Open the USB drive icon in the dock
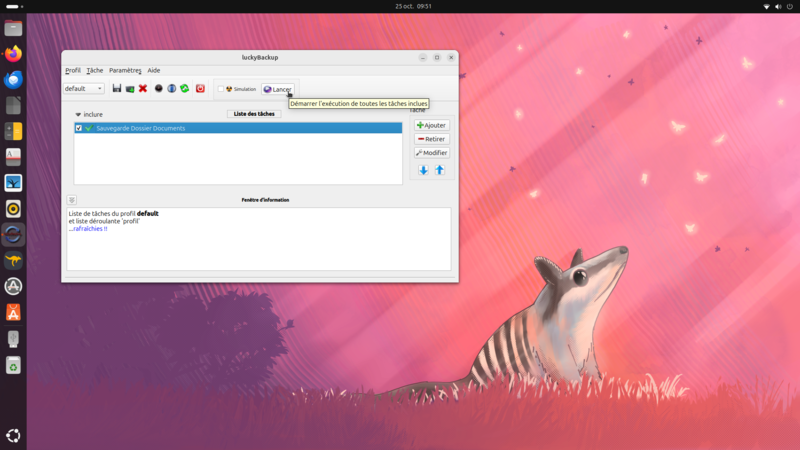 coord(13,339)
